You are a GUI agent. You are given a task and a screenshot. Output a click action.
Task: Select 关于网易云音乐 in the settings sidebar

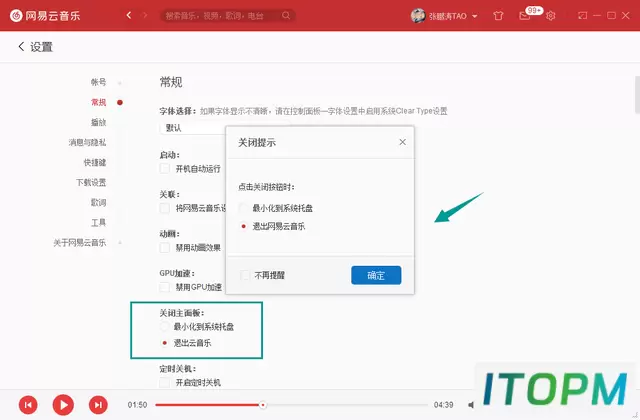tap(80, 242)
